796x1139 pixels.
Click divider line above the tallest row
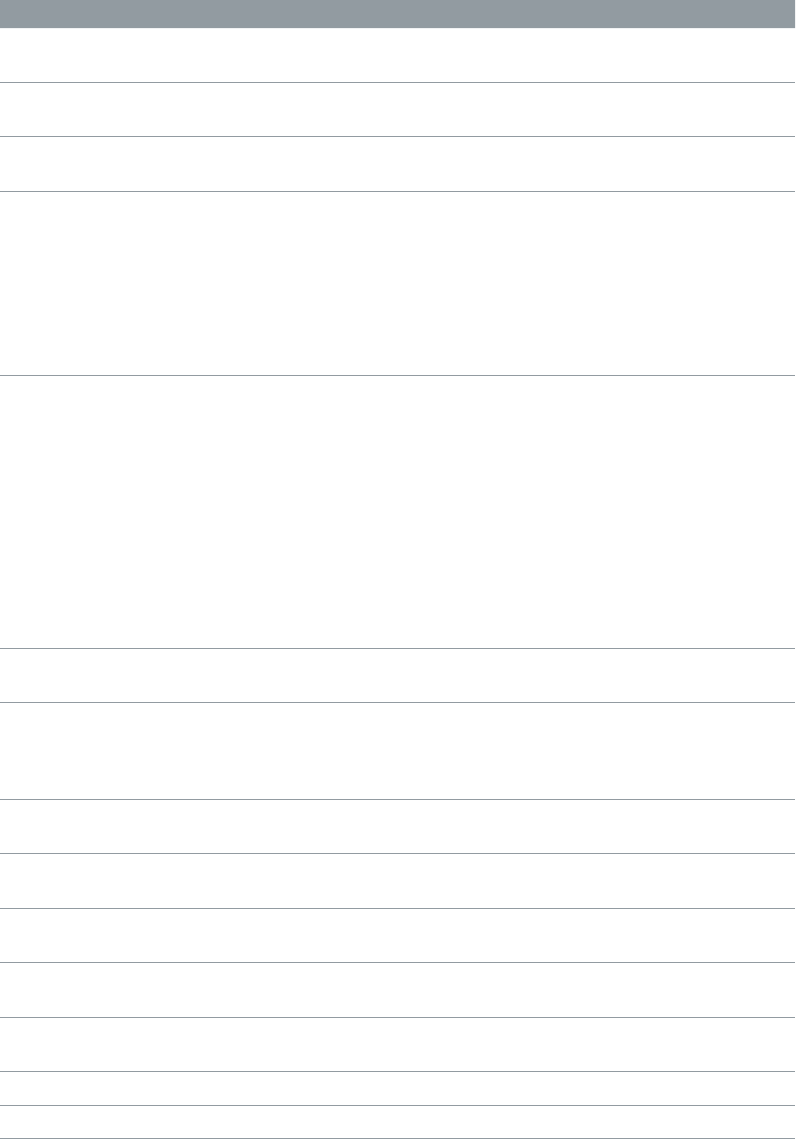coord(398,375)
